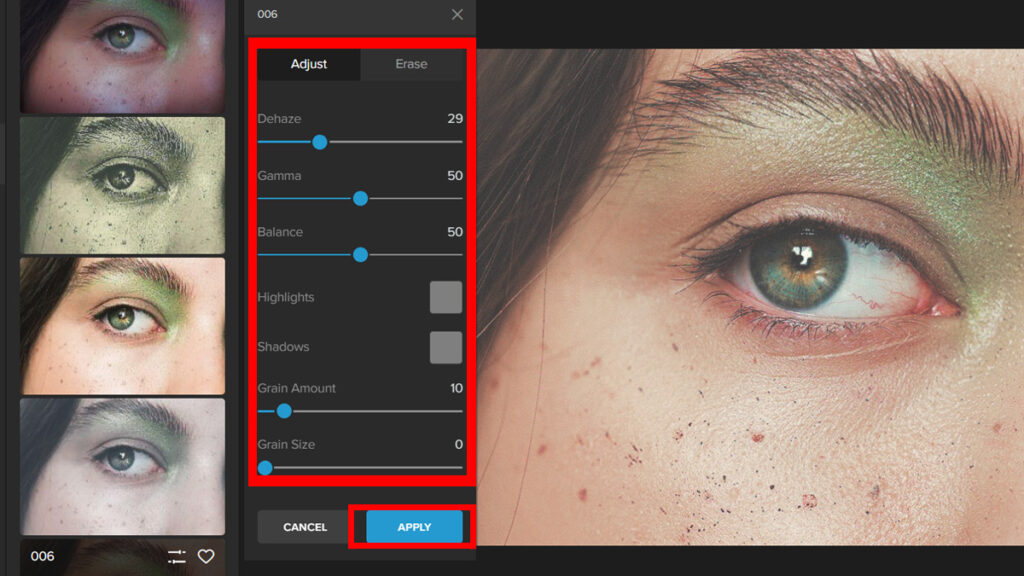The height and width of the screenshot is (576, 1024).
Task: Click the Grain Size slider handle
Action: [265, 467]
